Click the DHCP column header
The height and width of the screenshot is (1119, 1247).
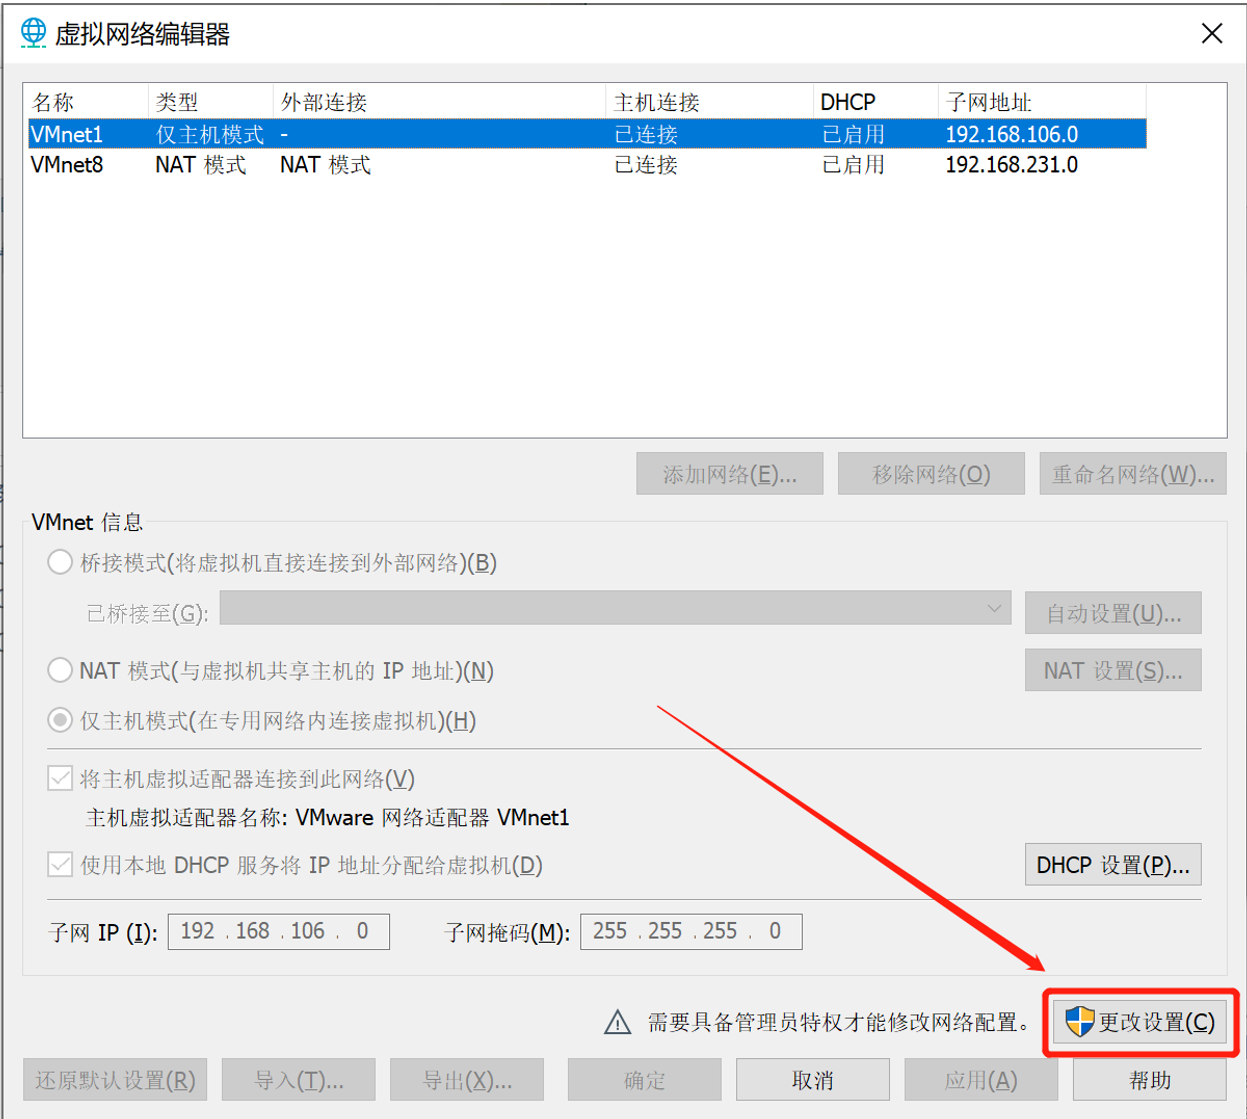pos(875,102)
